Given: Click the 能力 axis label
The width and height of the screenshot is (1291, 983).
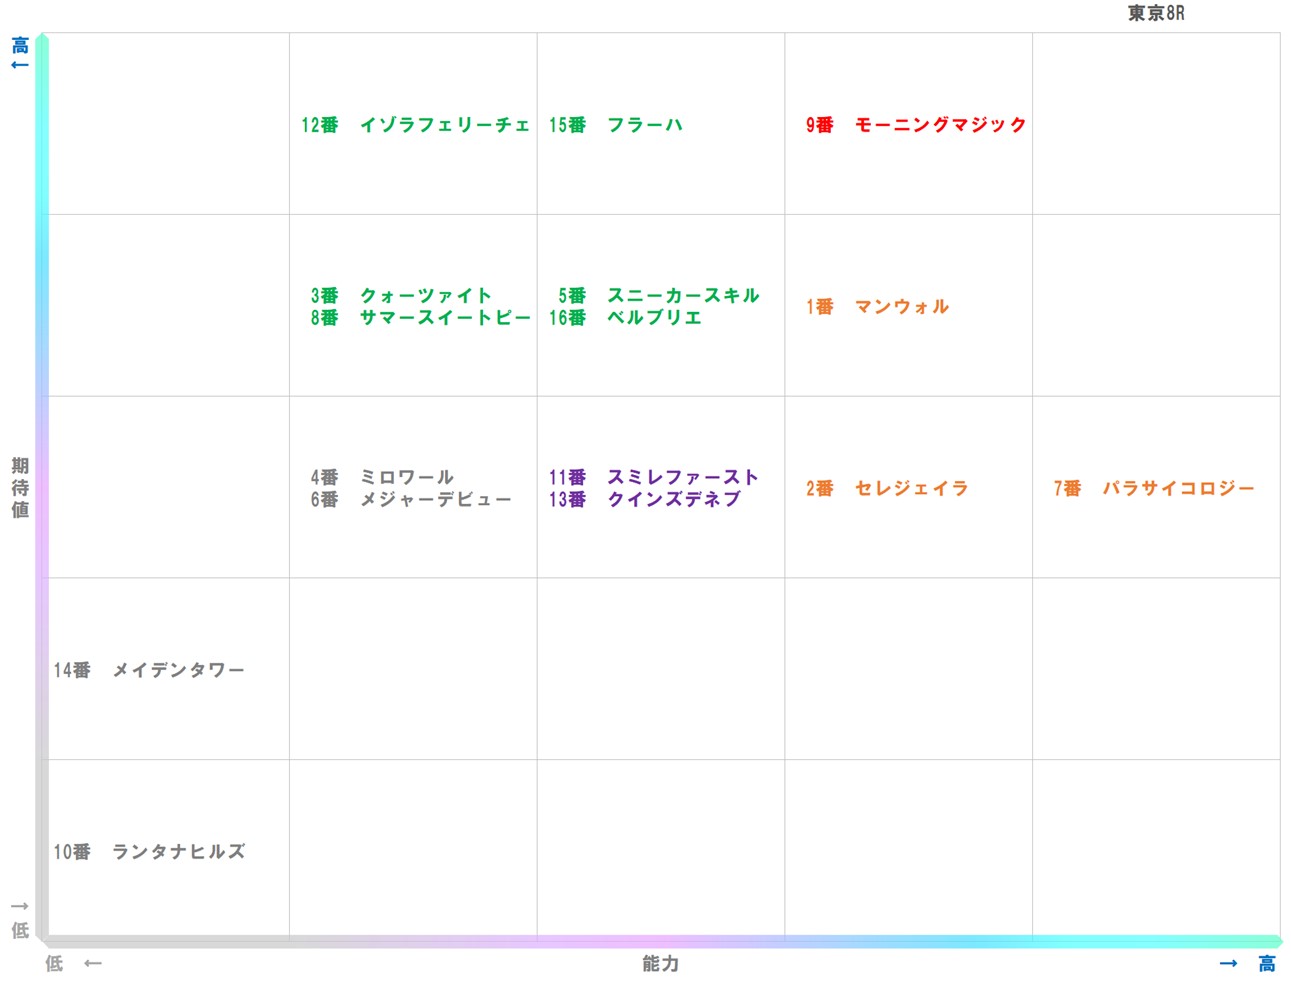Looking at the screenshot, I should point(659,964).
